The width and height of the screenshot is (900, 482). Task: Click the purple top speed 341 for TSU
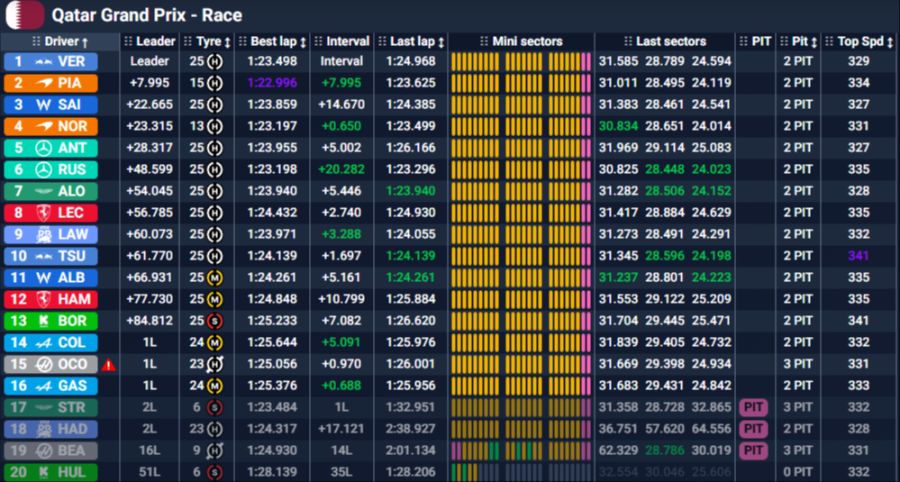tap(859, 256)
